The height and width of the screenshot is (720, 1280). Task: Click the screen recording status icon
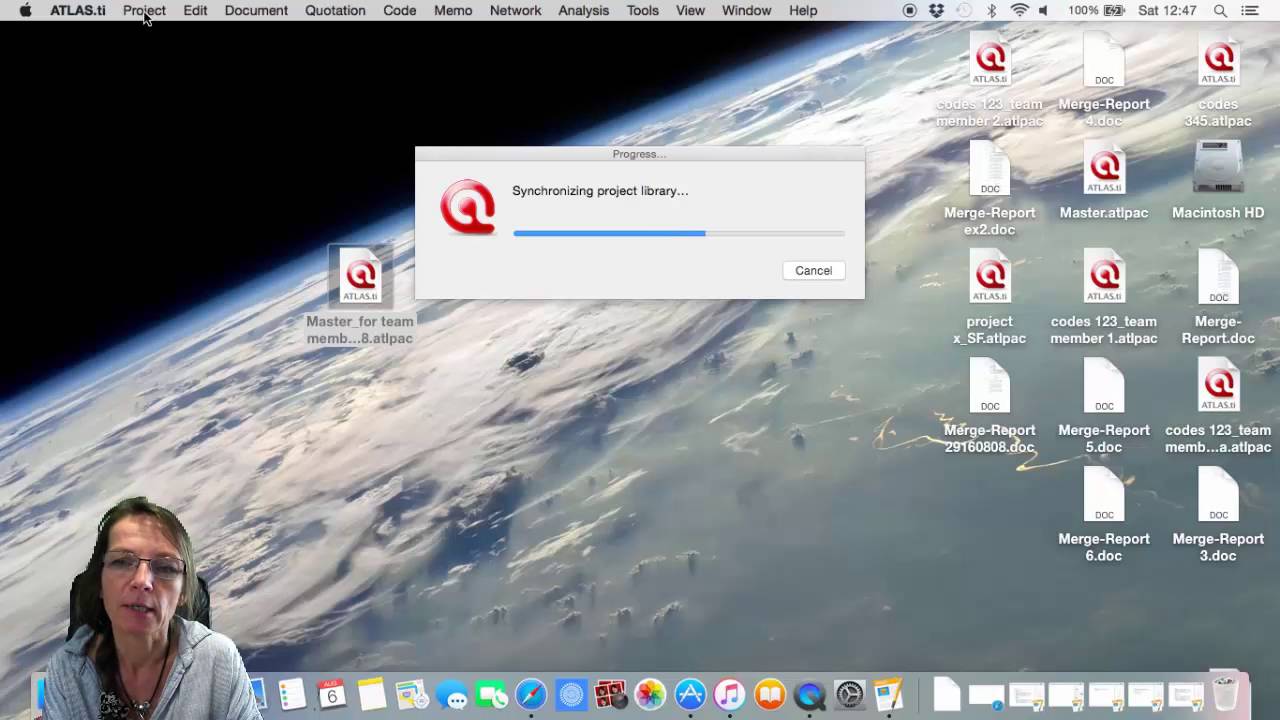pyautogui.click(x=909, y=10)
